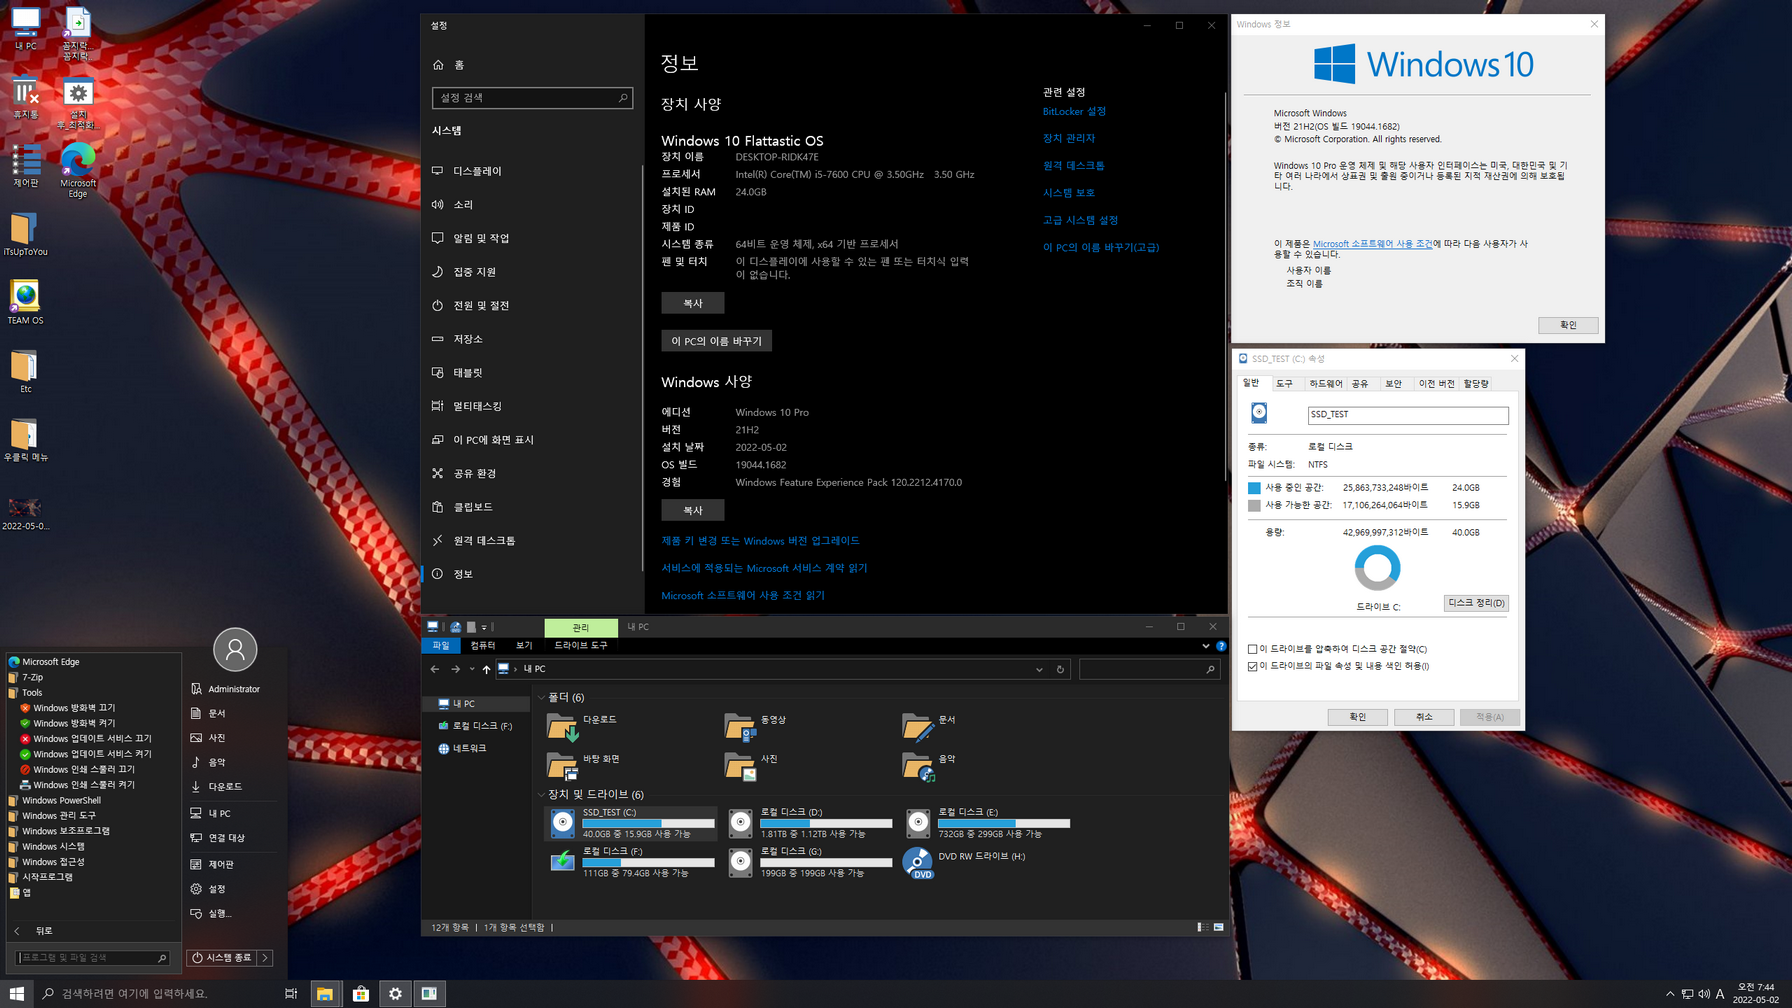This screenshot has width=1792, height=1008.
Task: Uncheck file content indexing option
Action: [x=1252, y=666]
